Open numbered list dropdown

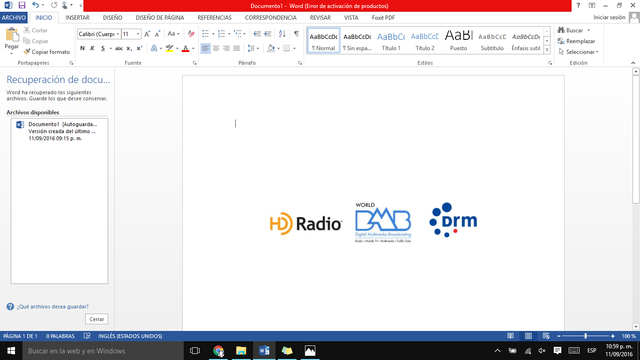click(229, 34)
